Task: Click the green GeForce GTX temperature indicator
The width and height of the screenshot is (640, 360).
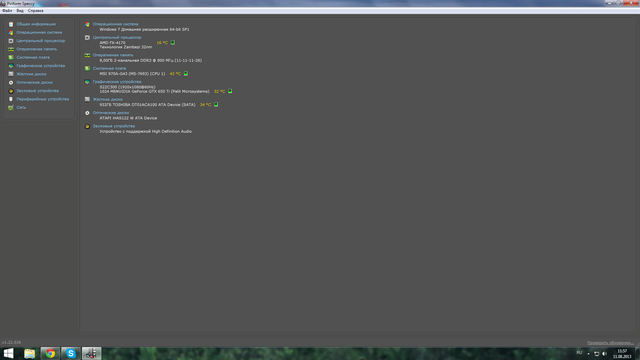Action: click(x=230, y=91)
